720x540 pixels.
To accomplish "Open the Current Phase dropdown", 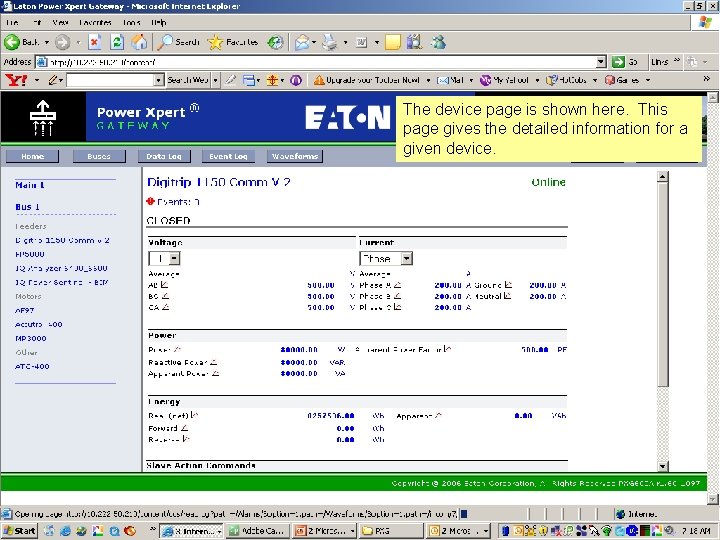I will pyautogui.click(x=386, y=259).
